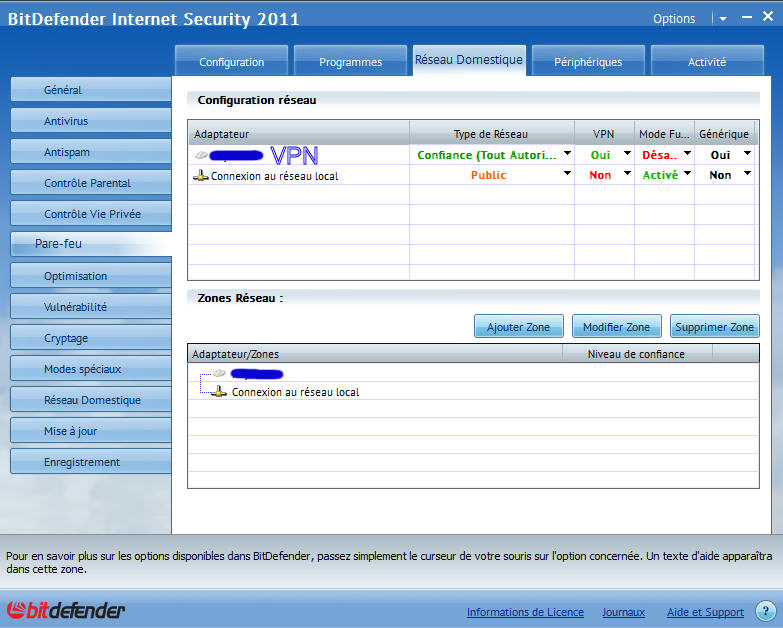The width and height of the screenshot is (783, 628).
Task: Click the BitDefender logo at bottom left
Action: point(65,610)
